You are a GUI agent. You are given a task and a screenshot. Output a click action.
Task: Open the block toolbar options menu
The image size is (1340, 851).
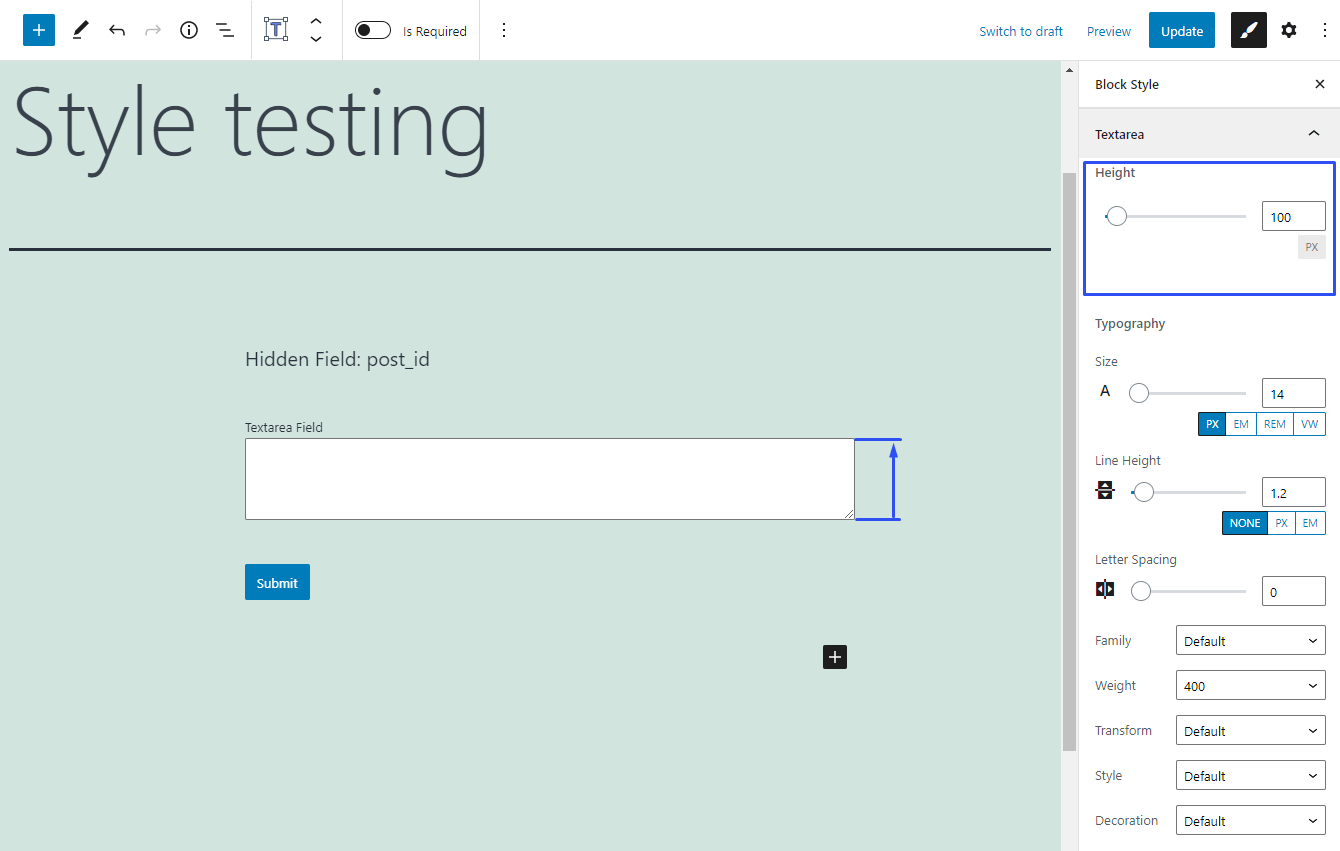(x=504, y=30)
